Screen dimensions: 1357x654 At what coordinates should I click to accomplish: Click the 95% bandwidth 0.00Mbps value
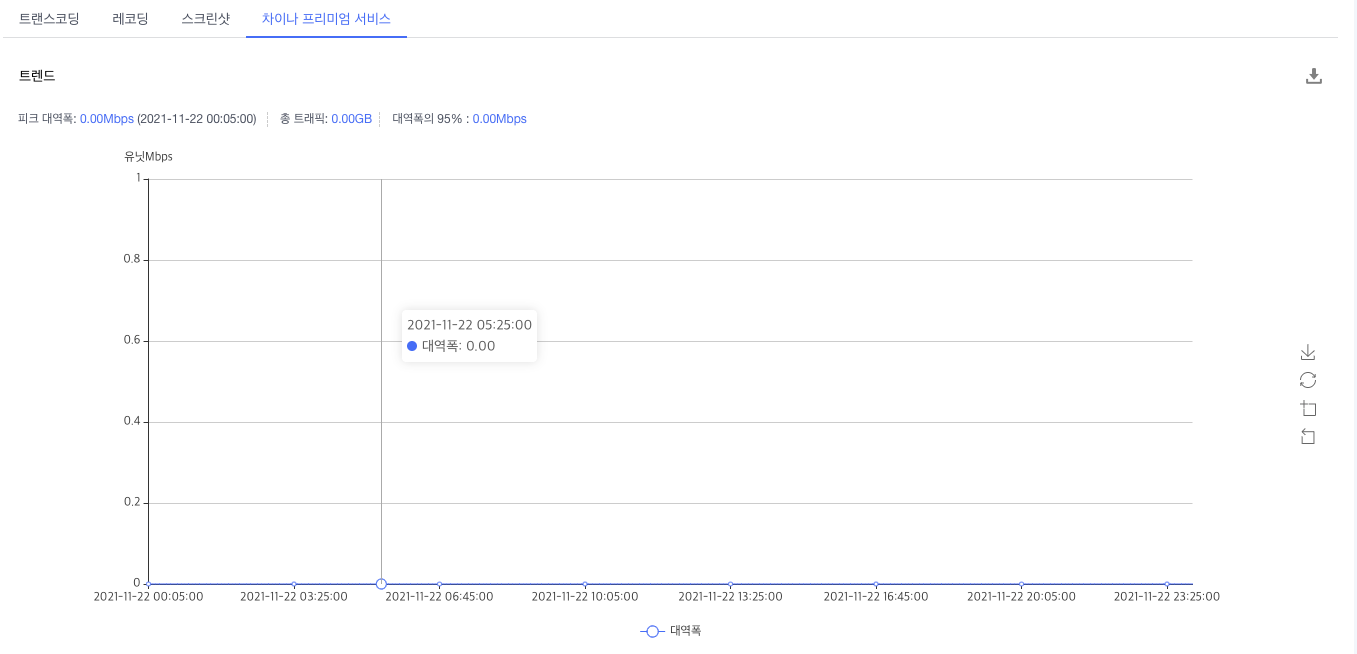pos(499,119)
